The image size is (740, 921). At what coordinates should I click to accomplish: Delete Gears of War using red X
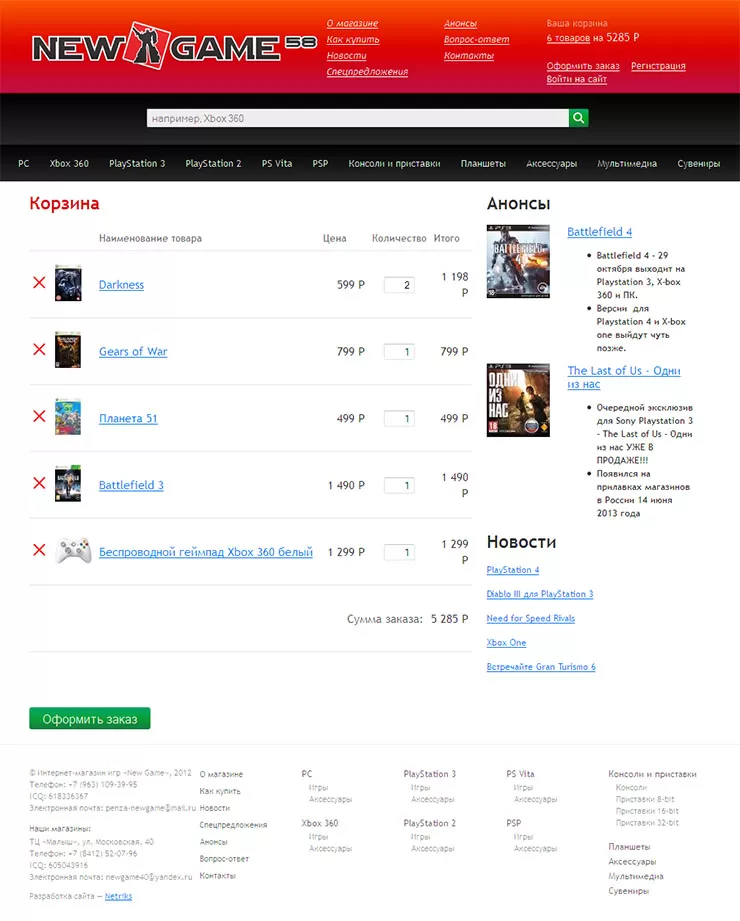pyautogui.click(x=39, y=349)
